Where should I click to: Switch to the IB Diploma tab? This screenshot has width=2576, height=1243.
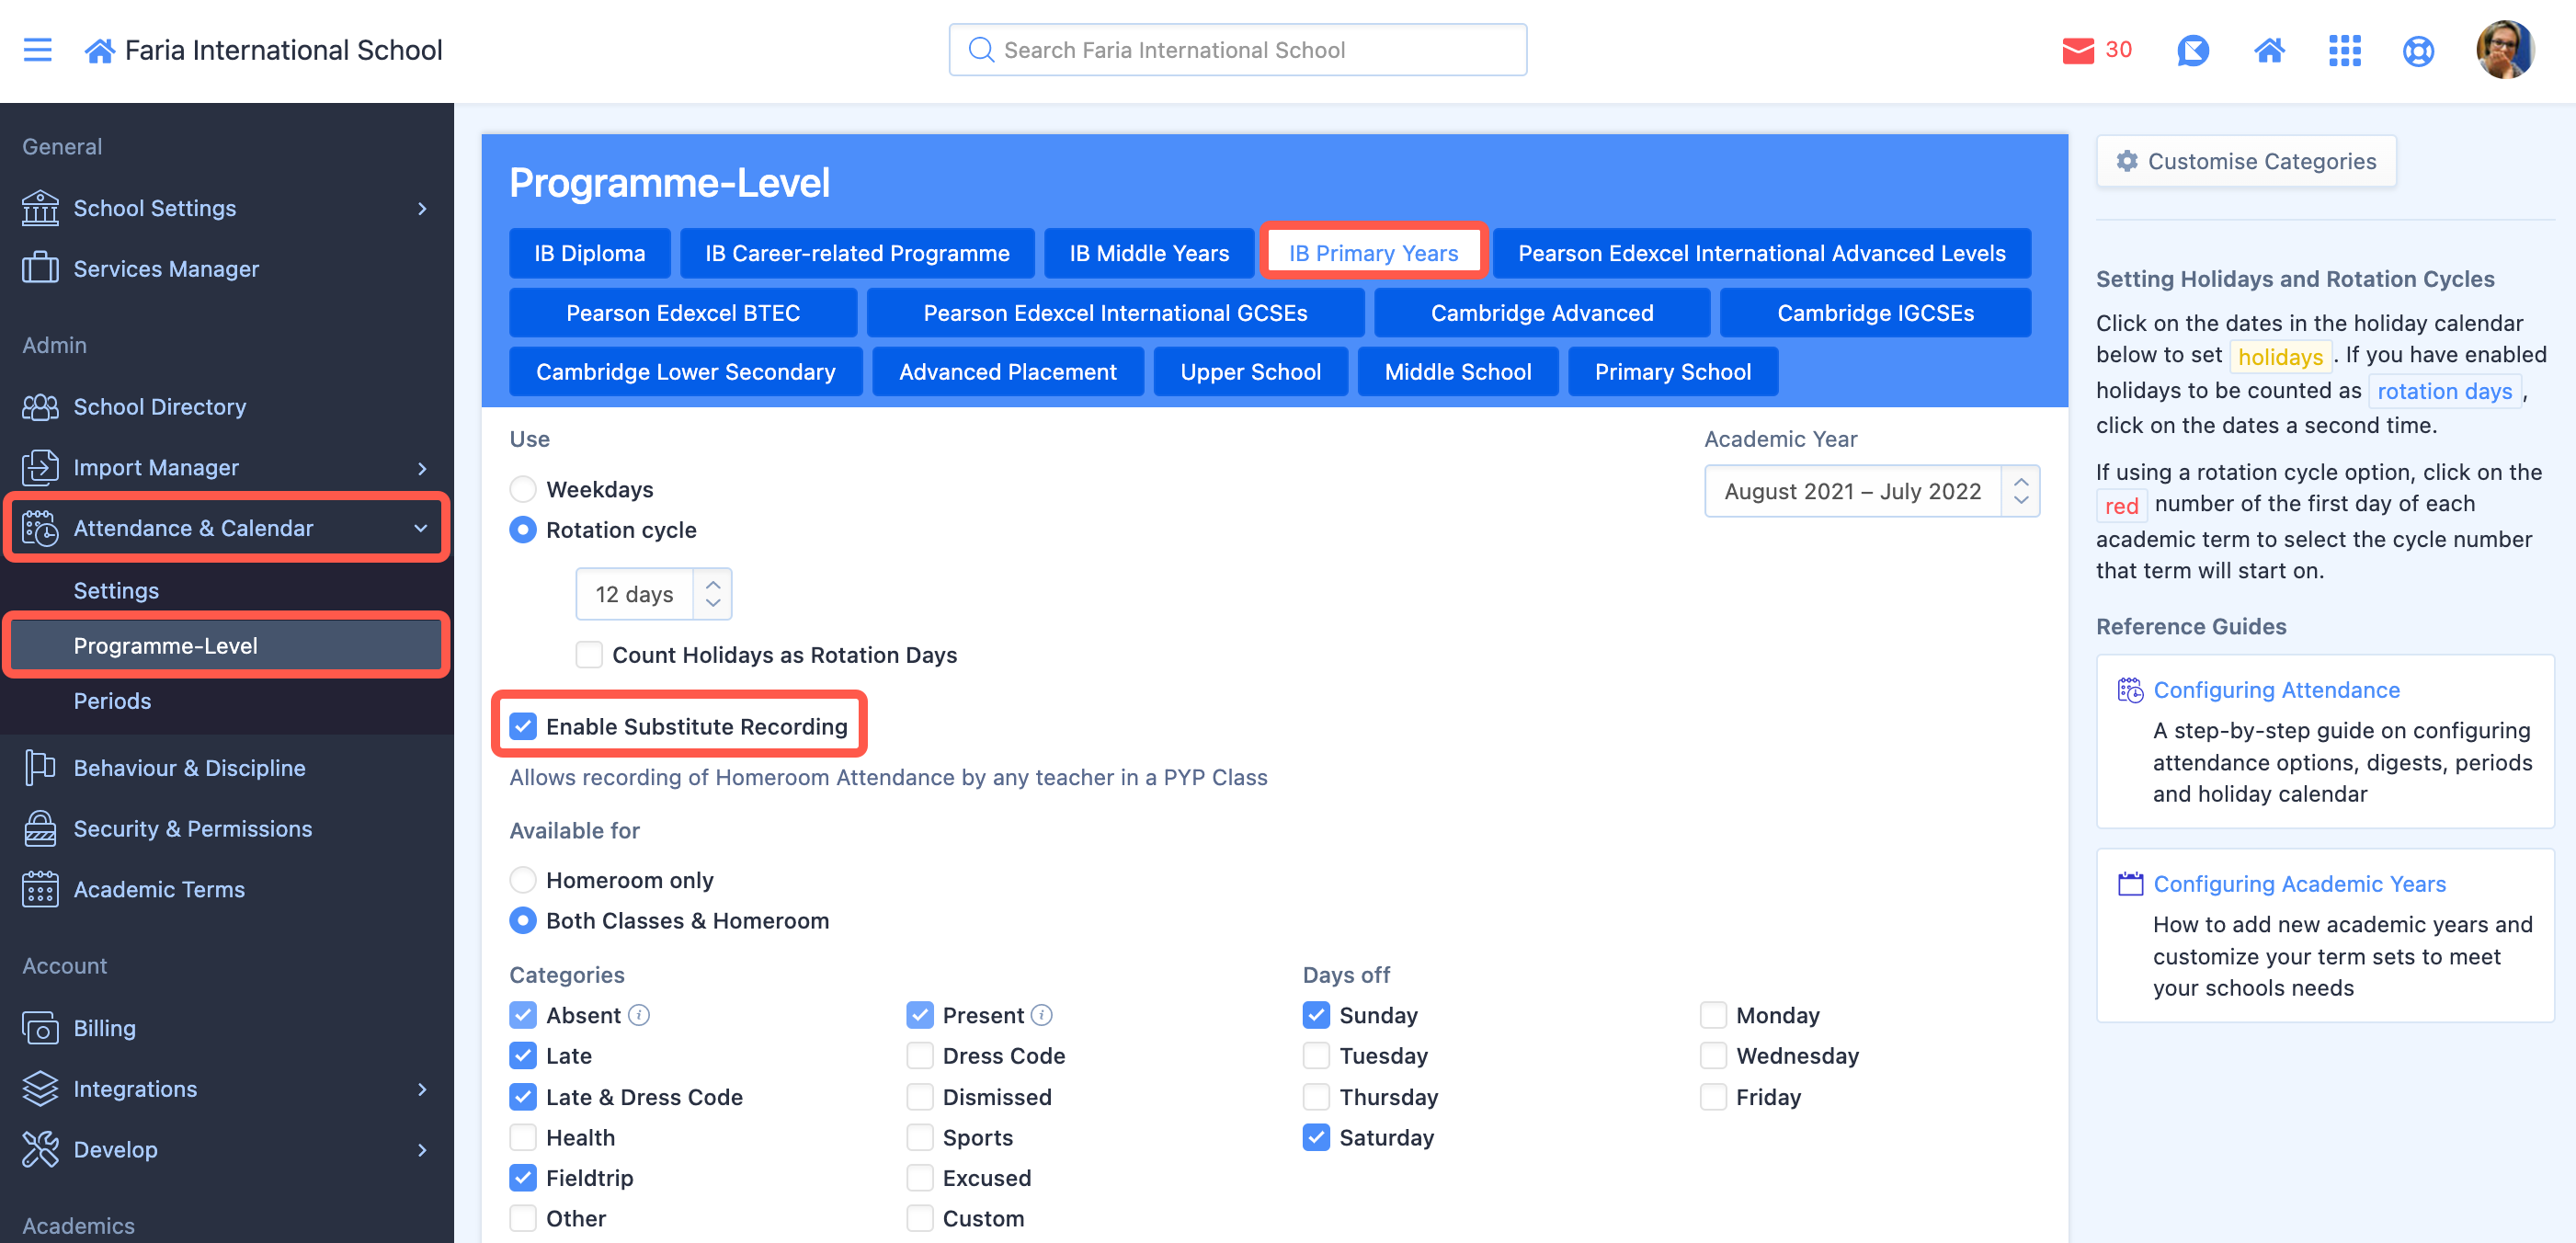pyautogui.click(x=589, y=253)
